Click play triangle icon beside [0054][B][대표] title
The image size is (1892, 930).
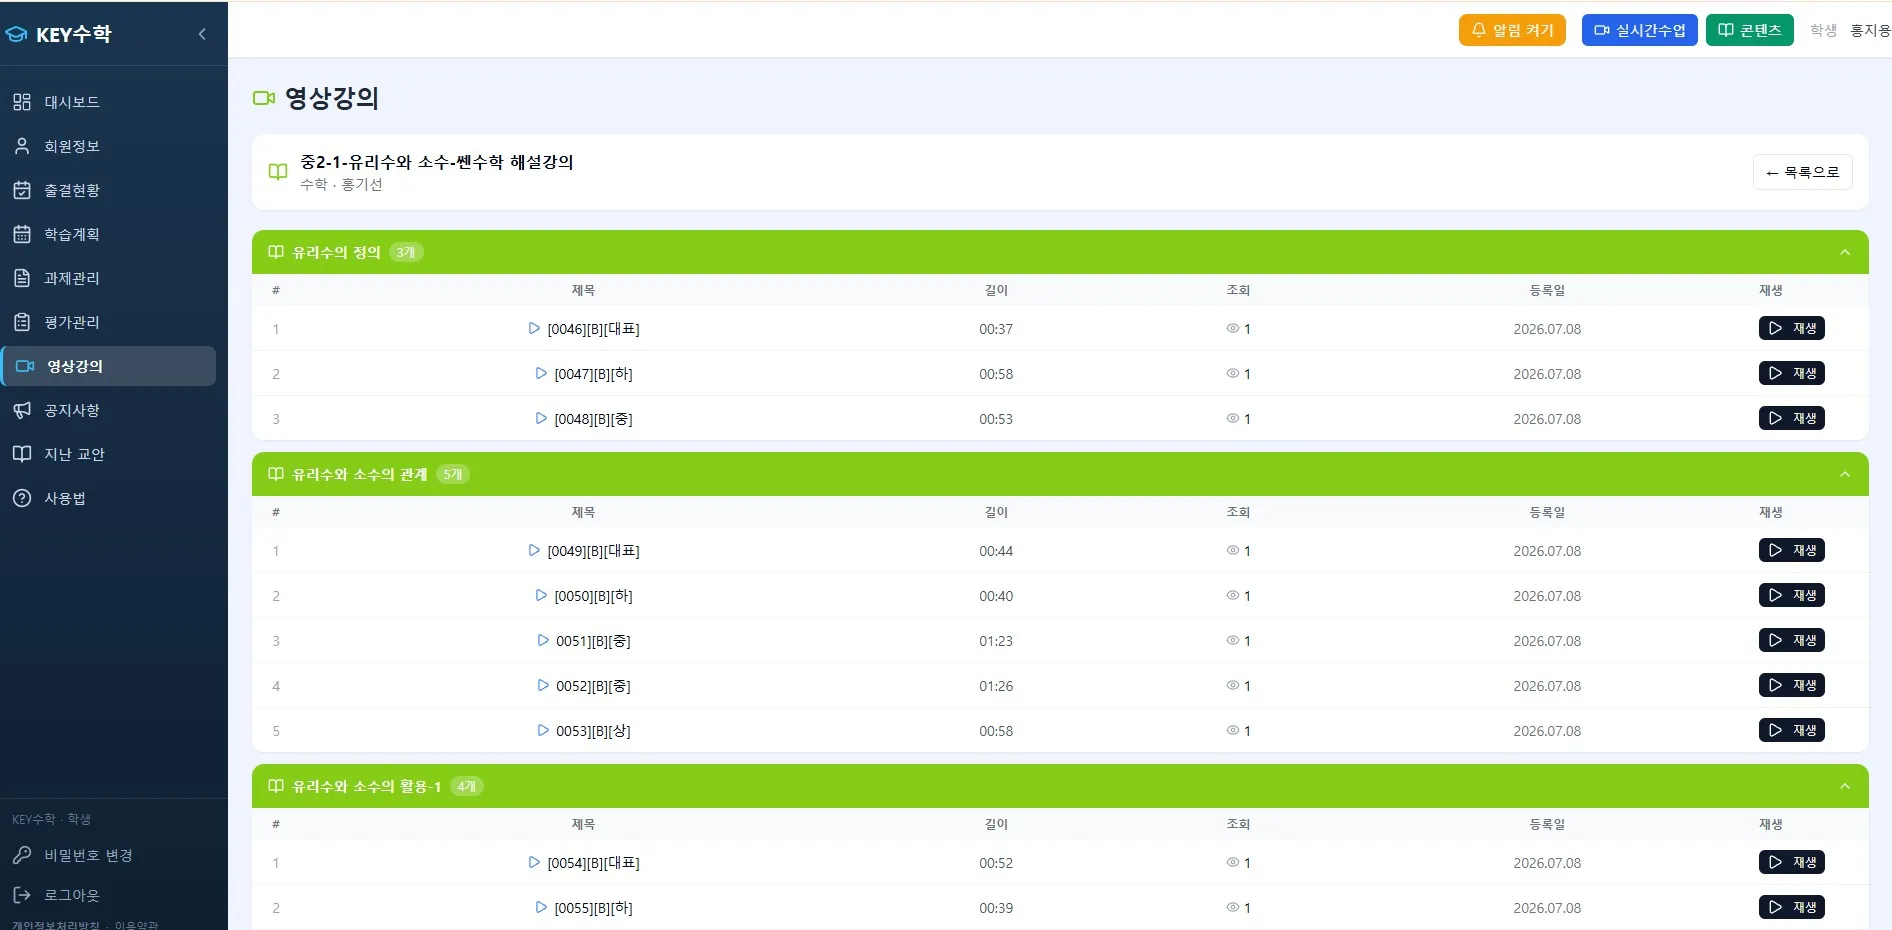pos(534,862)
